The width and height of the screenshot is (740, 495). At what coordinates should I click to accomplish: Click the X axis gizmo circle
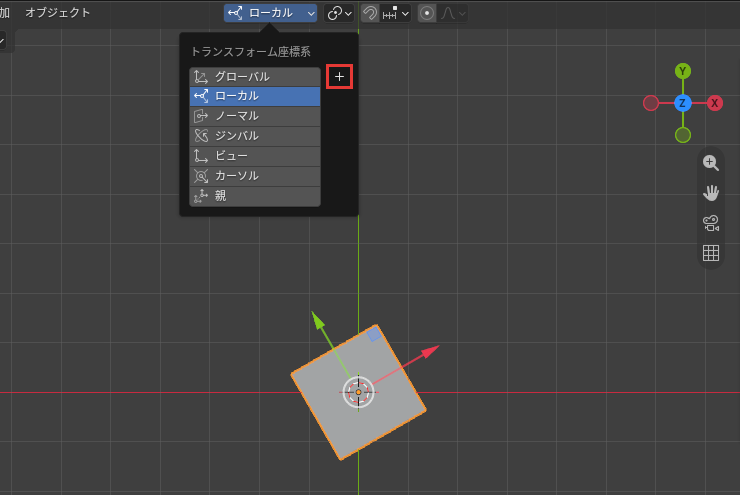click(715, 103)
